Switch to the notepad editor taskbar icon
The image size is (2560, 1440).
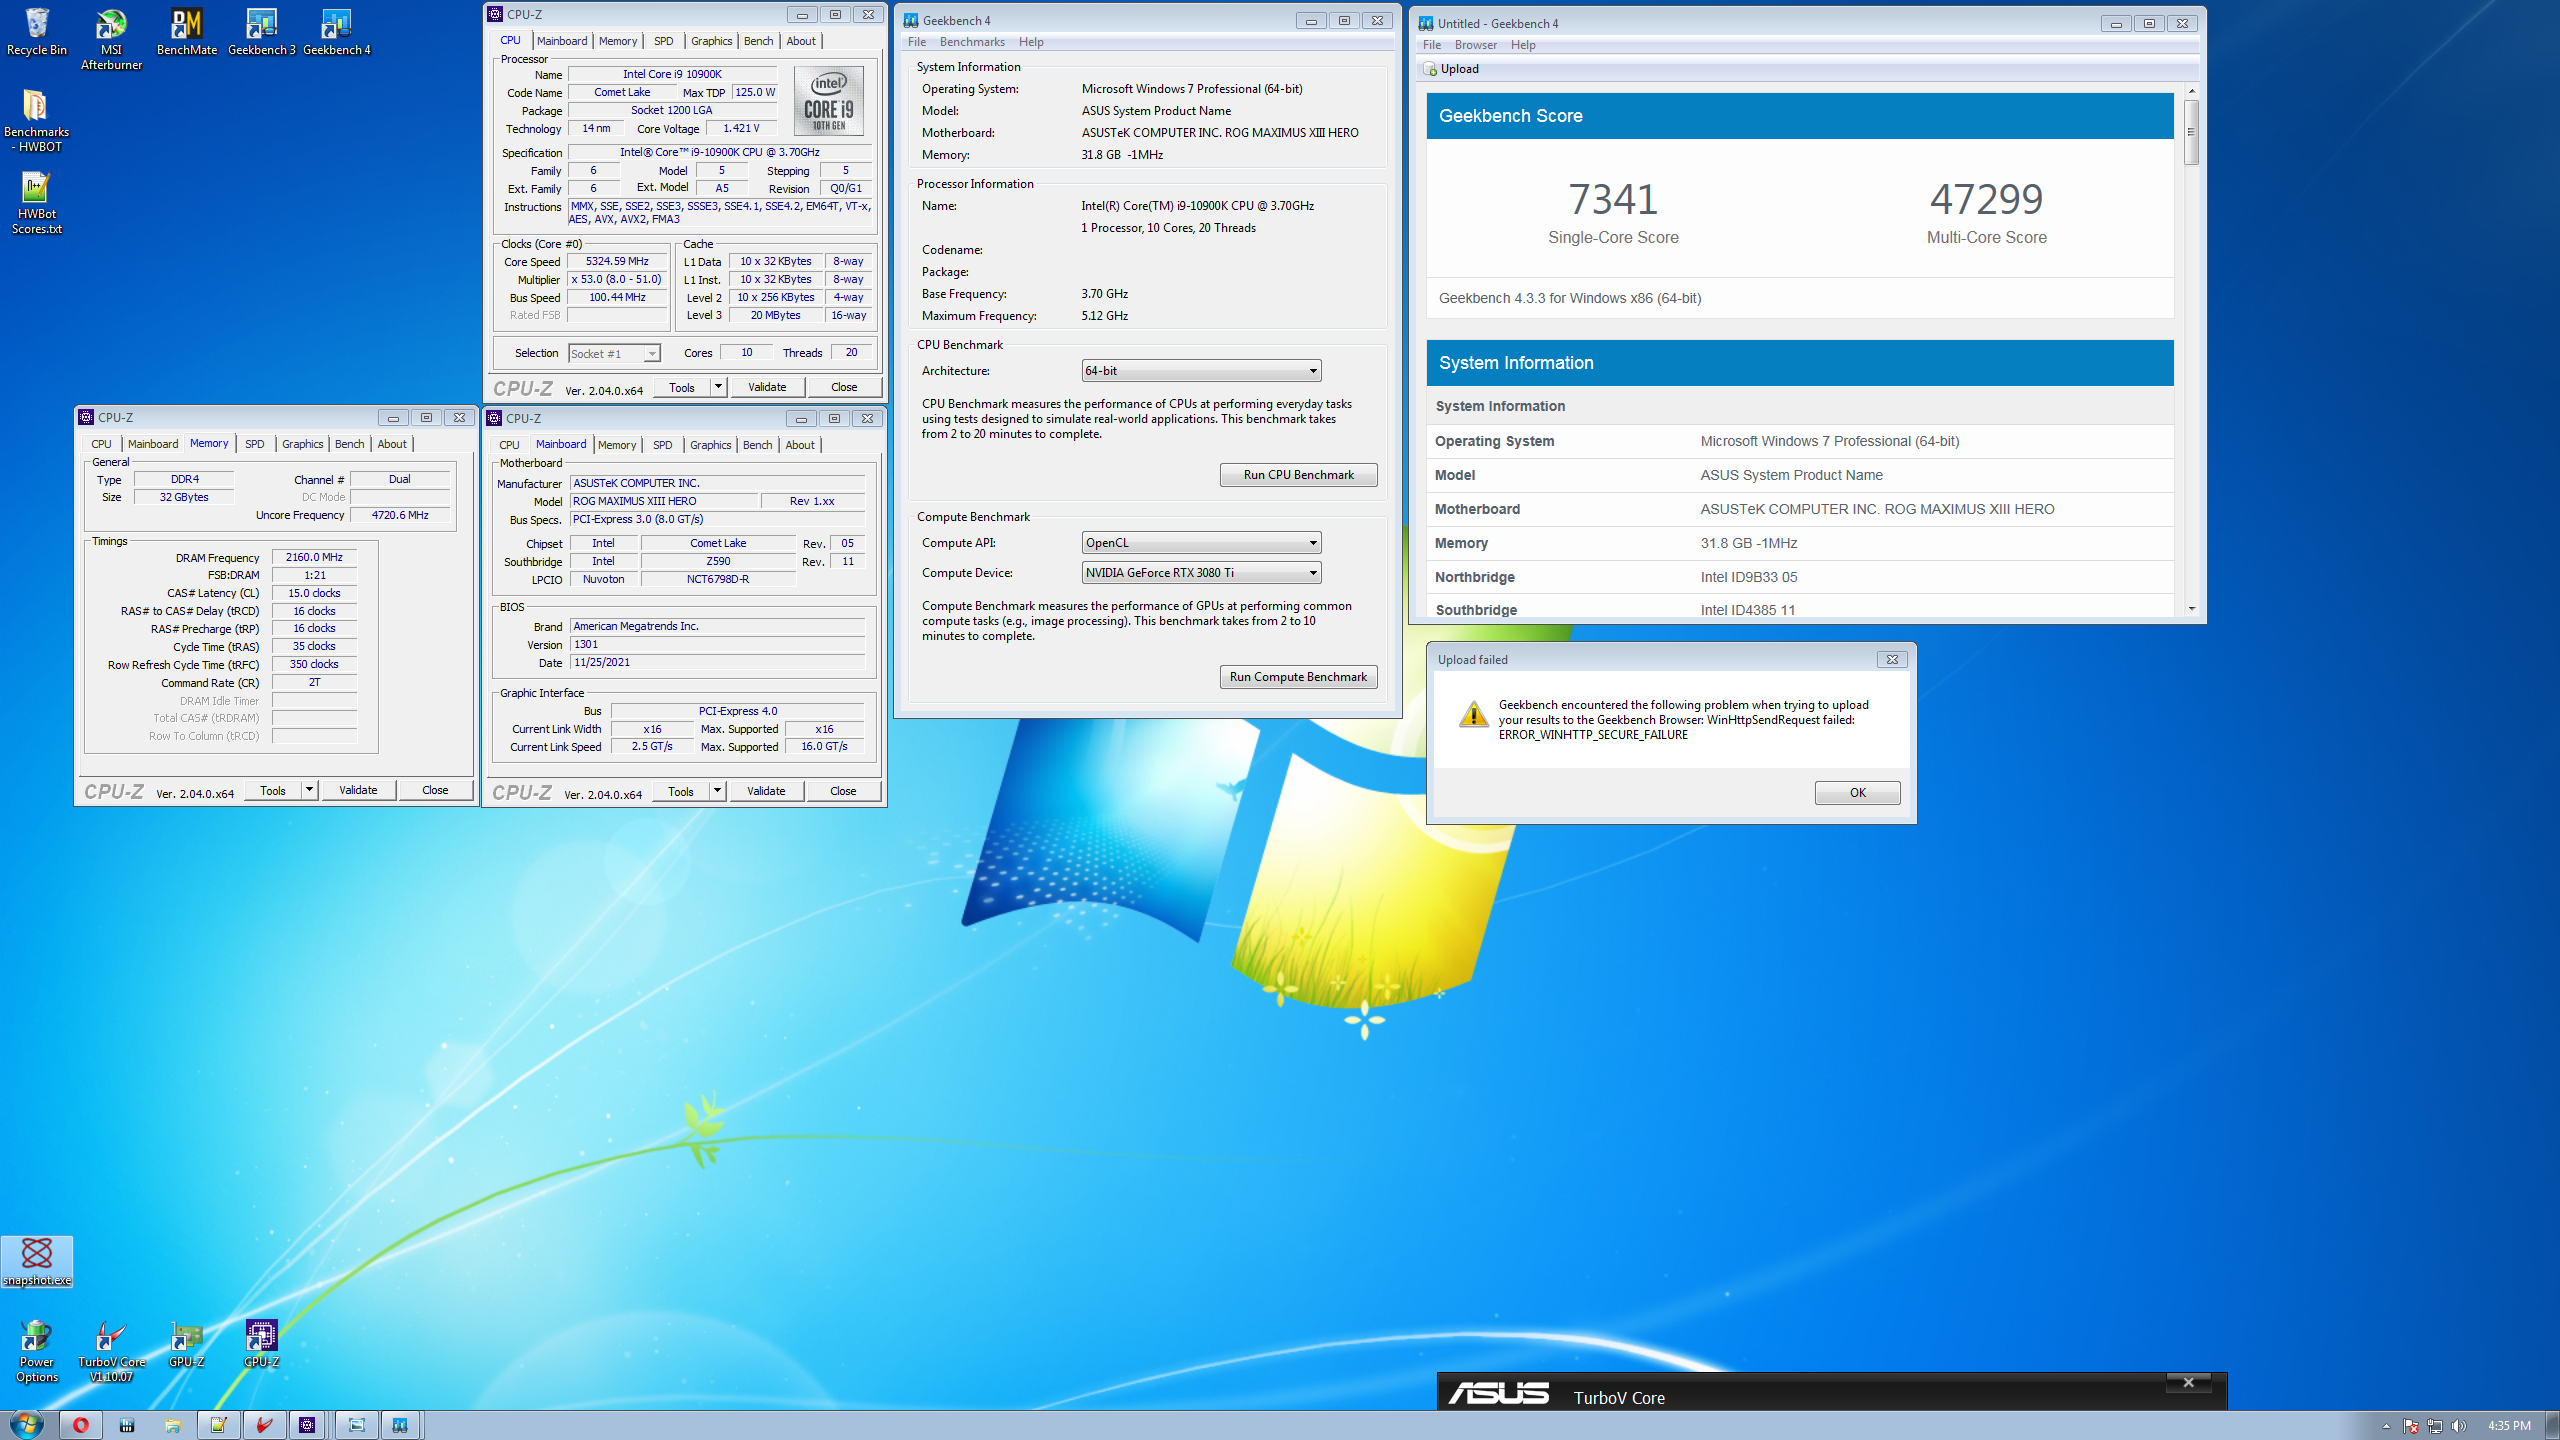tap(218, 1425)
